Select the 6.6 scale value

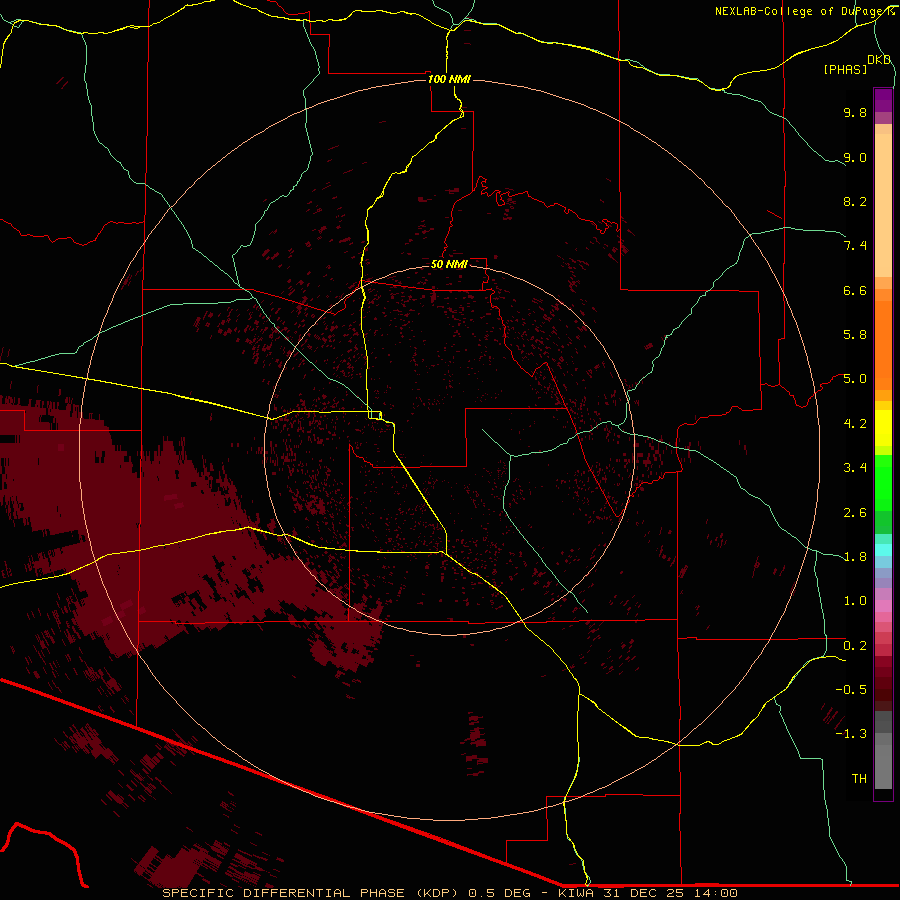coord(855,290)
